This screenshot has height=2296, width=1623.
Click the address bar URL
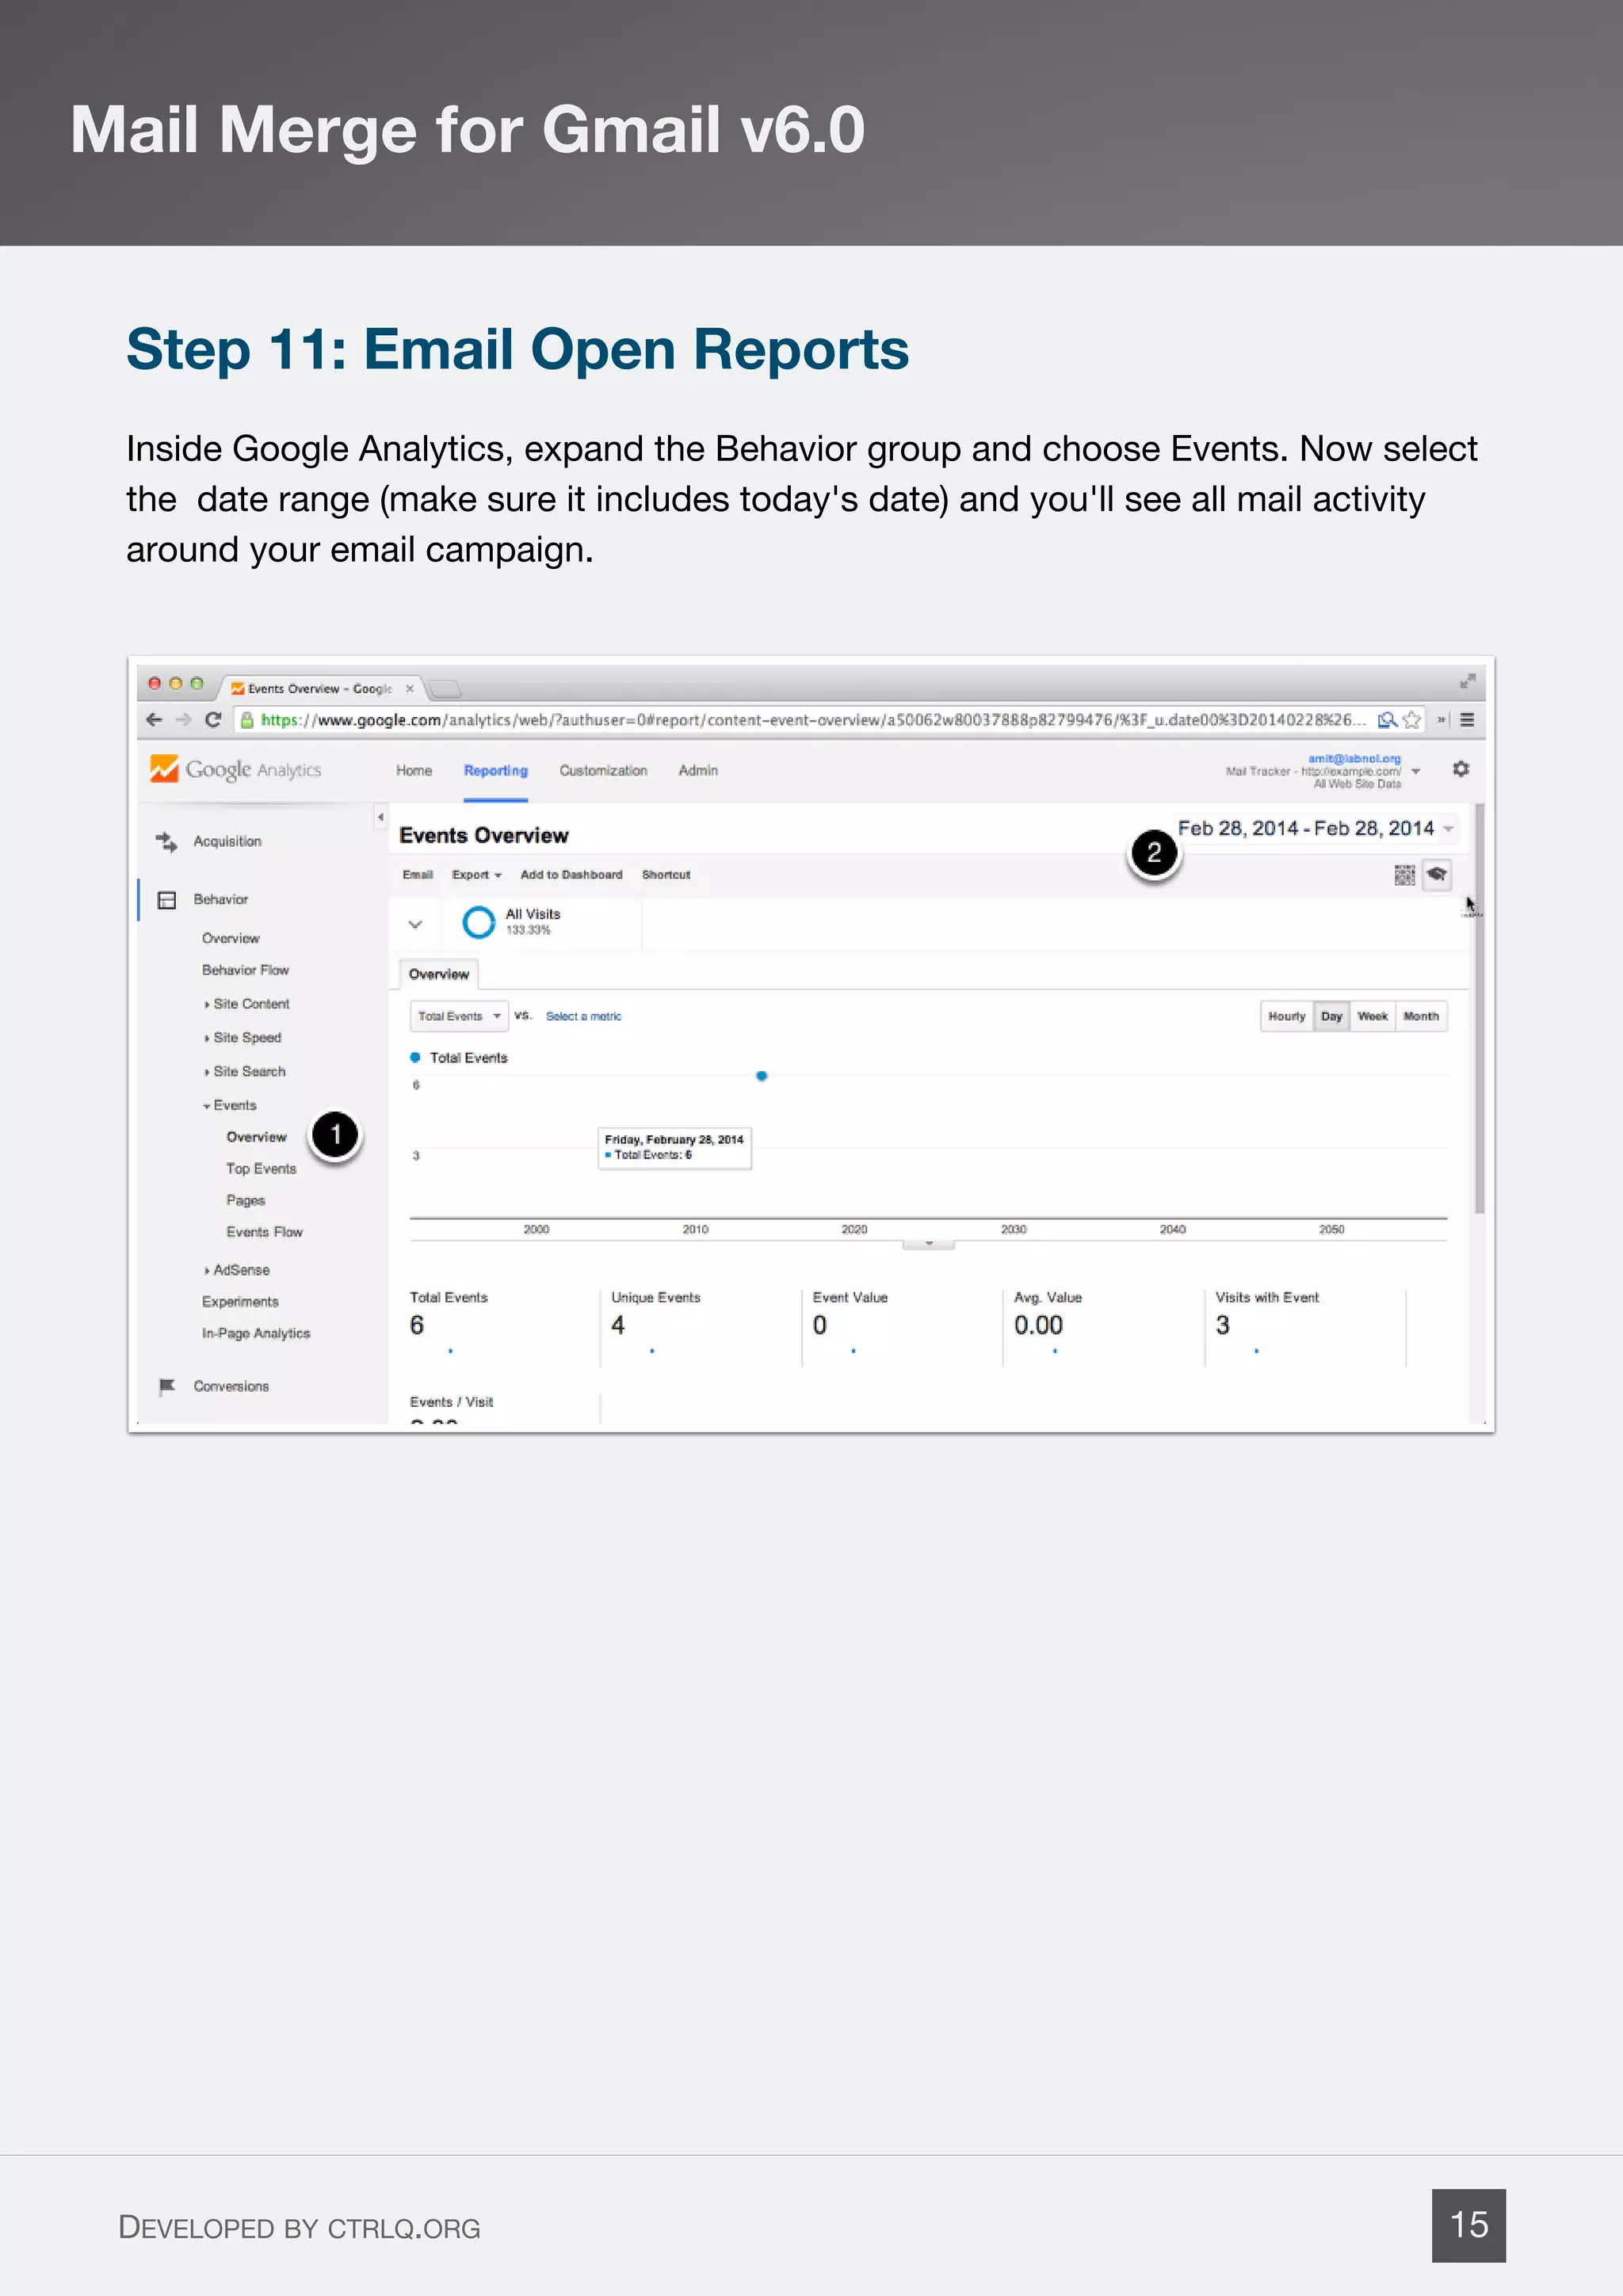pyautogui.click(x=812, y=719)
